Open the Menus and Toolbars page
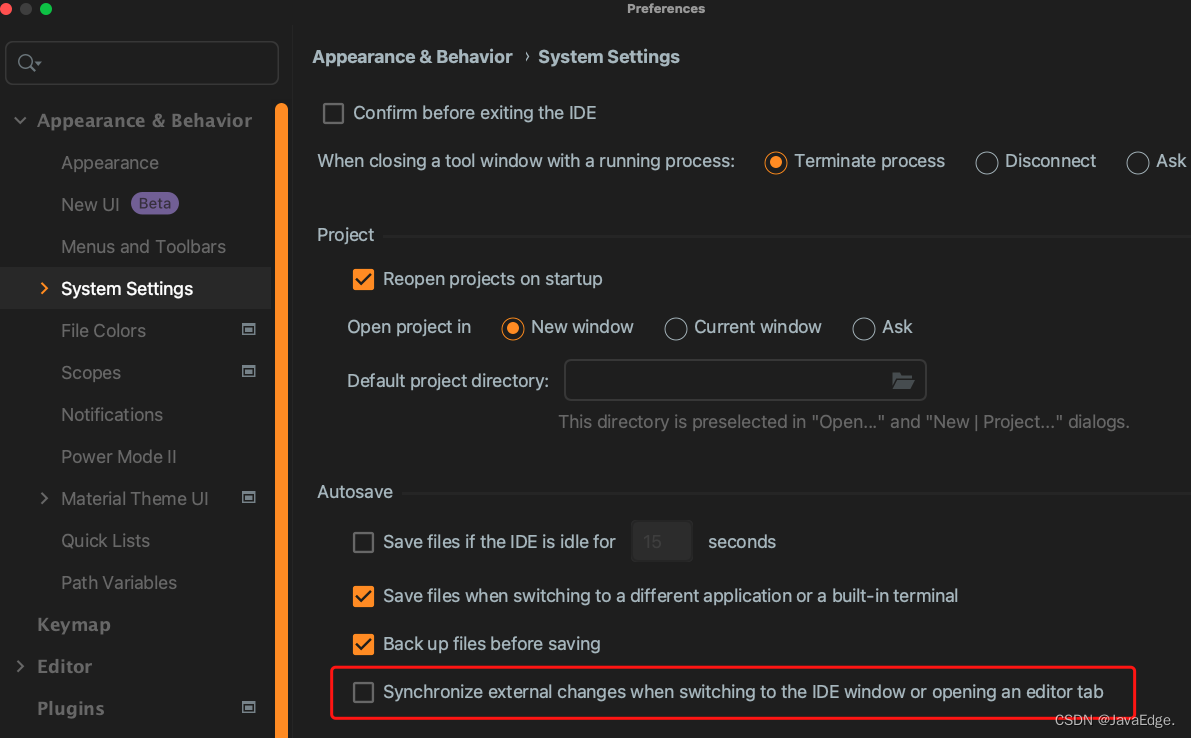The width and height of the screenshot is (1191, 738). pos(143,247)
